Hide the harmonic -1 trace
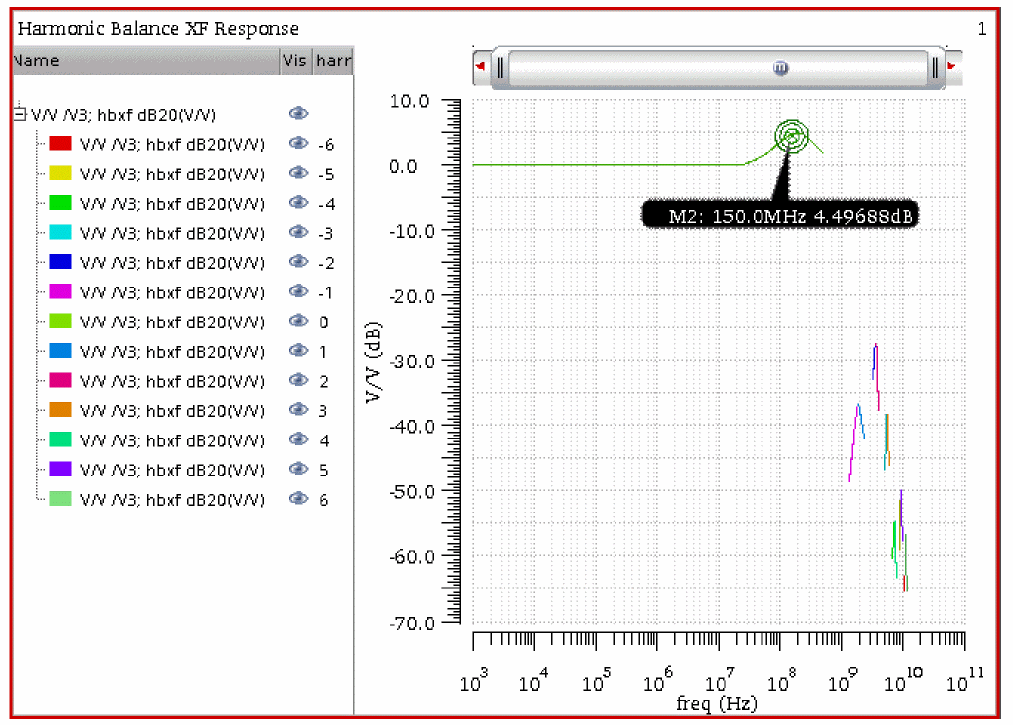The image size is (1013, 725). tap(298, 291)
